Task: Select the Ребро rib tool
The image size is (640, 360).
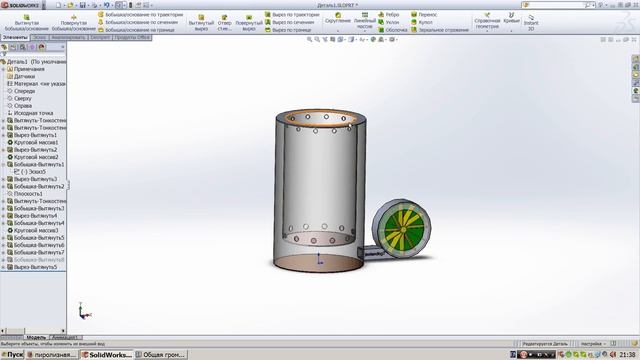Action: click(389, 15)
